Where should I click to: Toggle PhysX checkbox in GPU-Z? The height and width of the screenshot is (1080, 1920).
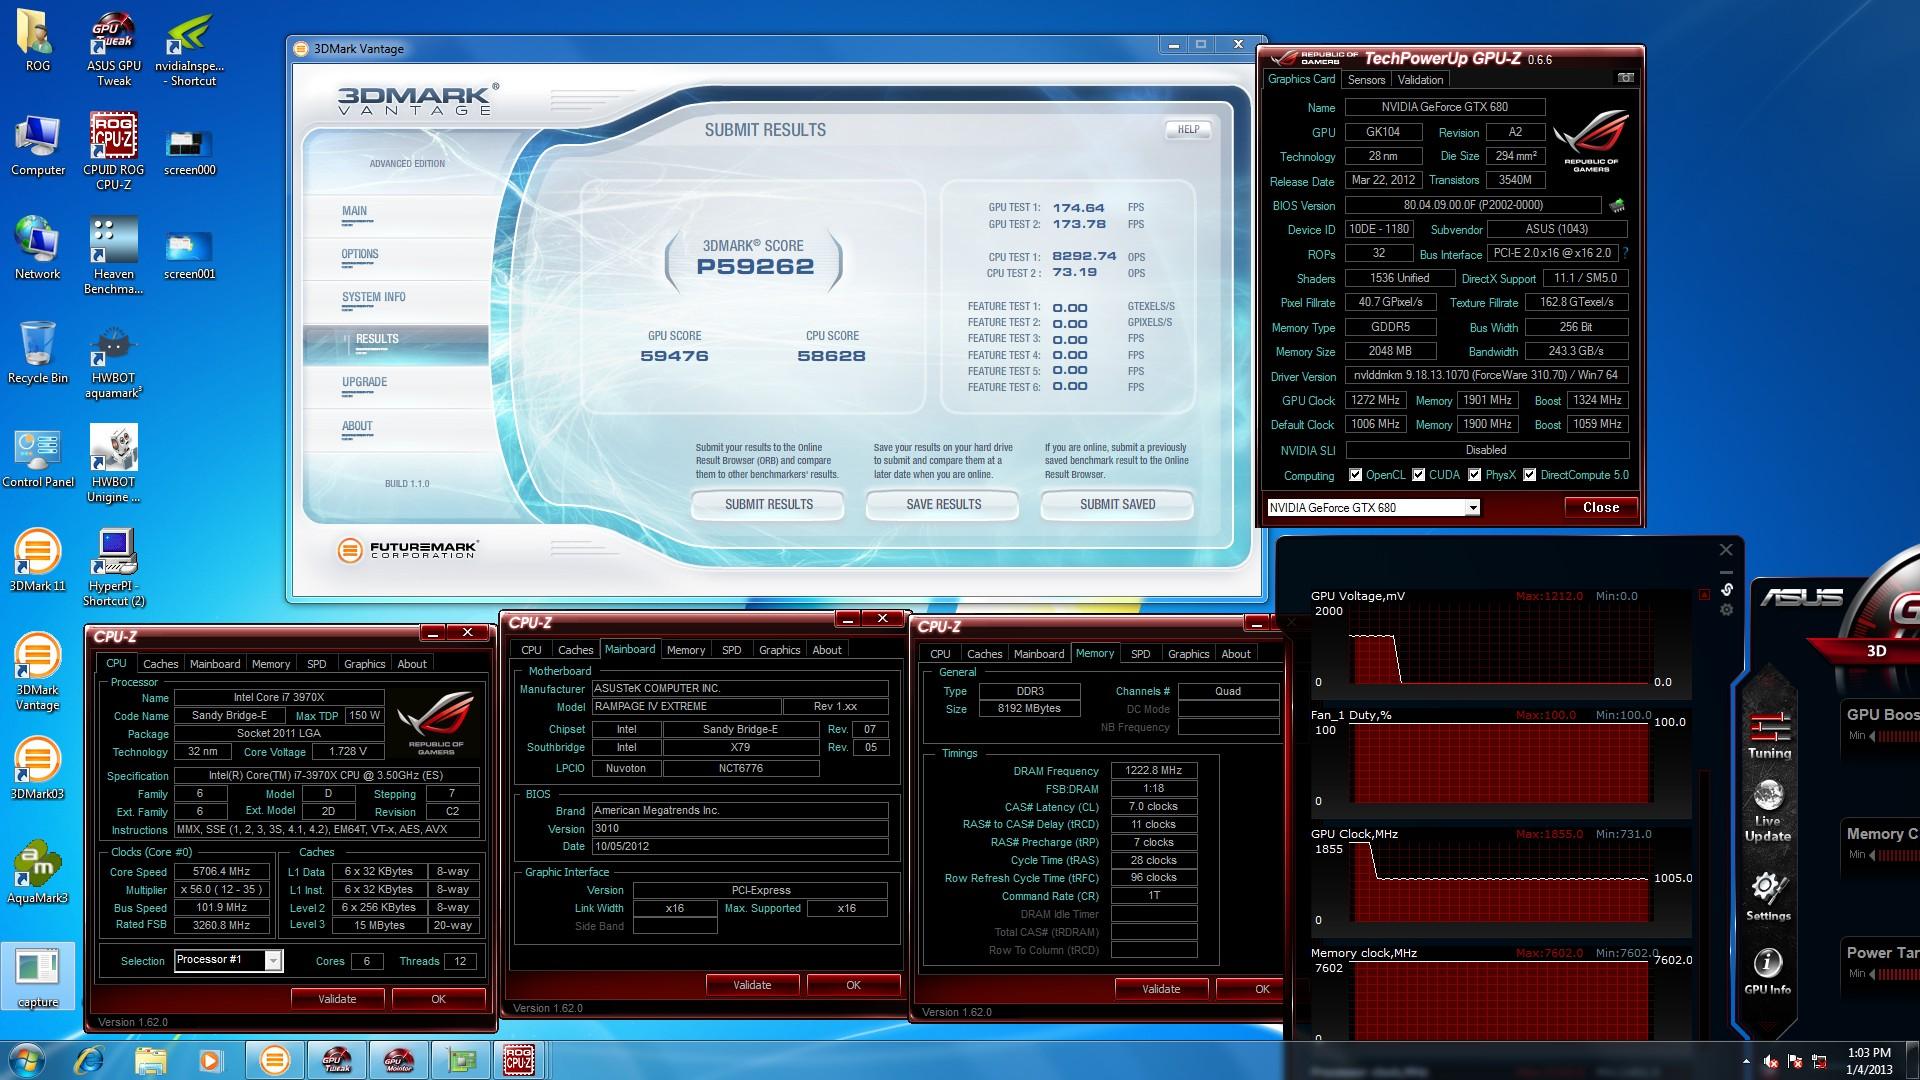click(1474, 475)
